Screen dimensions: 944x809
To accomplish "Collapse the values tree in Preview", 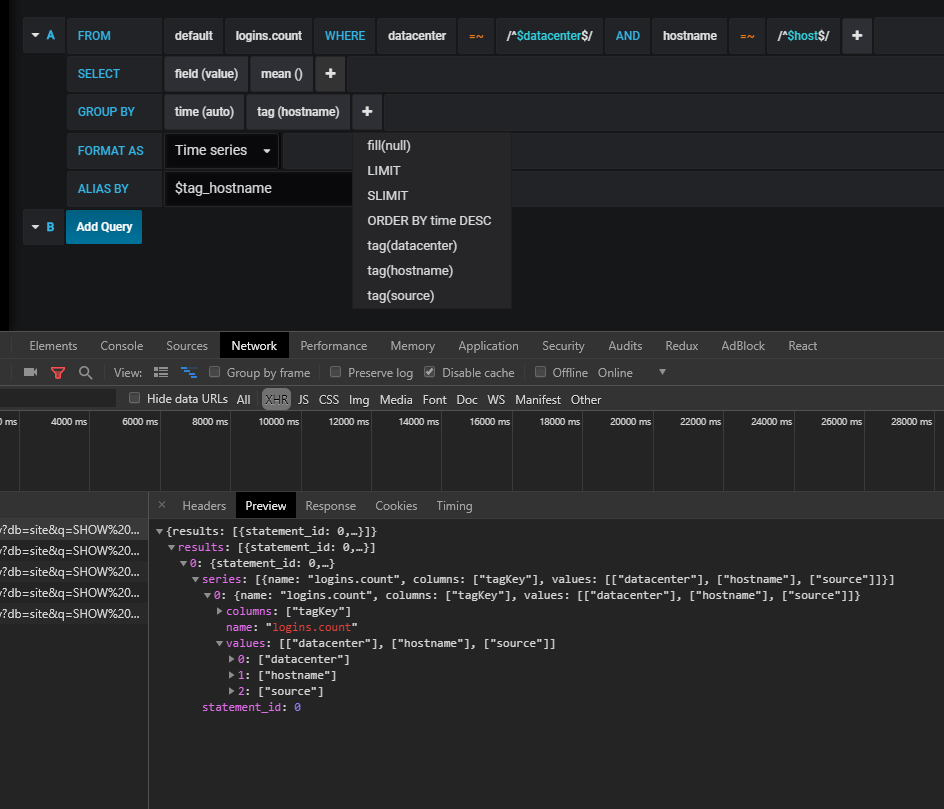I will click(x=219, y=643).
